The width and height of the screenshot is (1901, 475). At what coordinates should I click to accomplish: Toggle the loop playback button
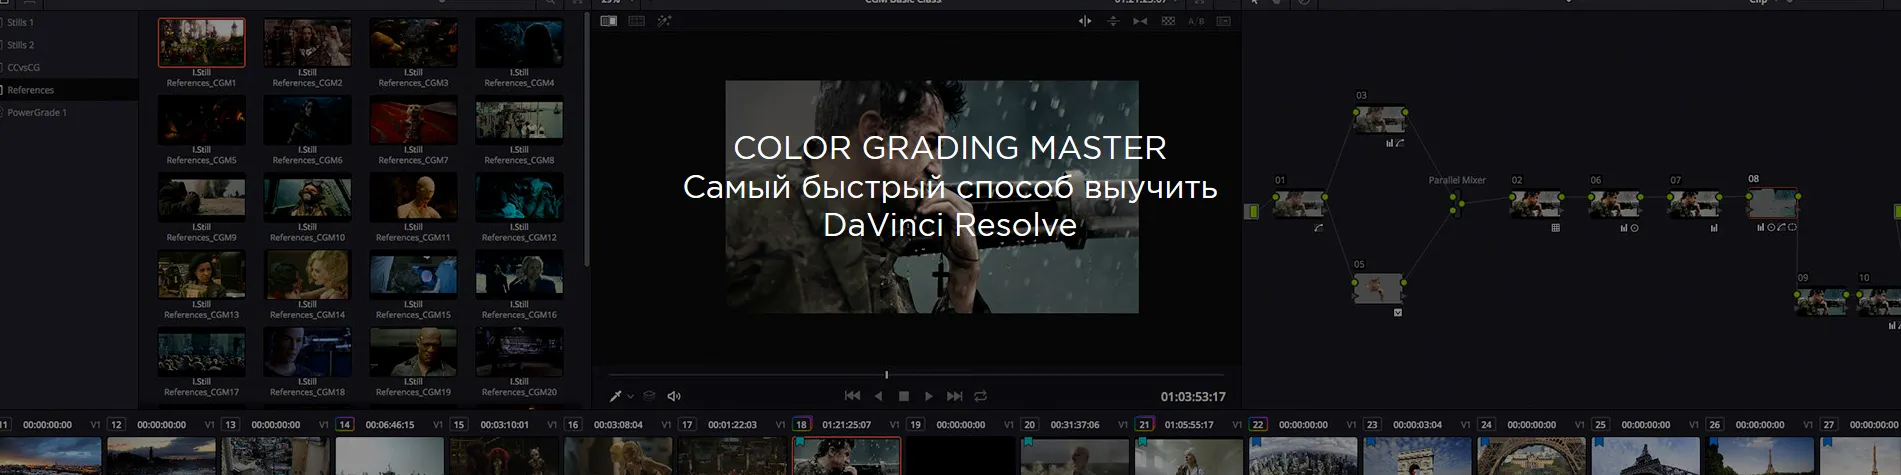click(x=980, y=396)
